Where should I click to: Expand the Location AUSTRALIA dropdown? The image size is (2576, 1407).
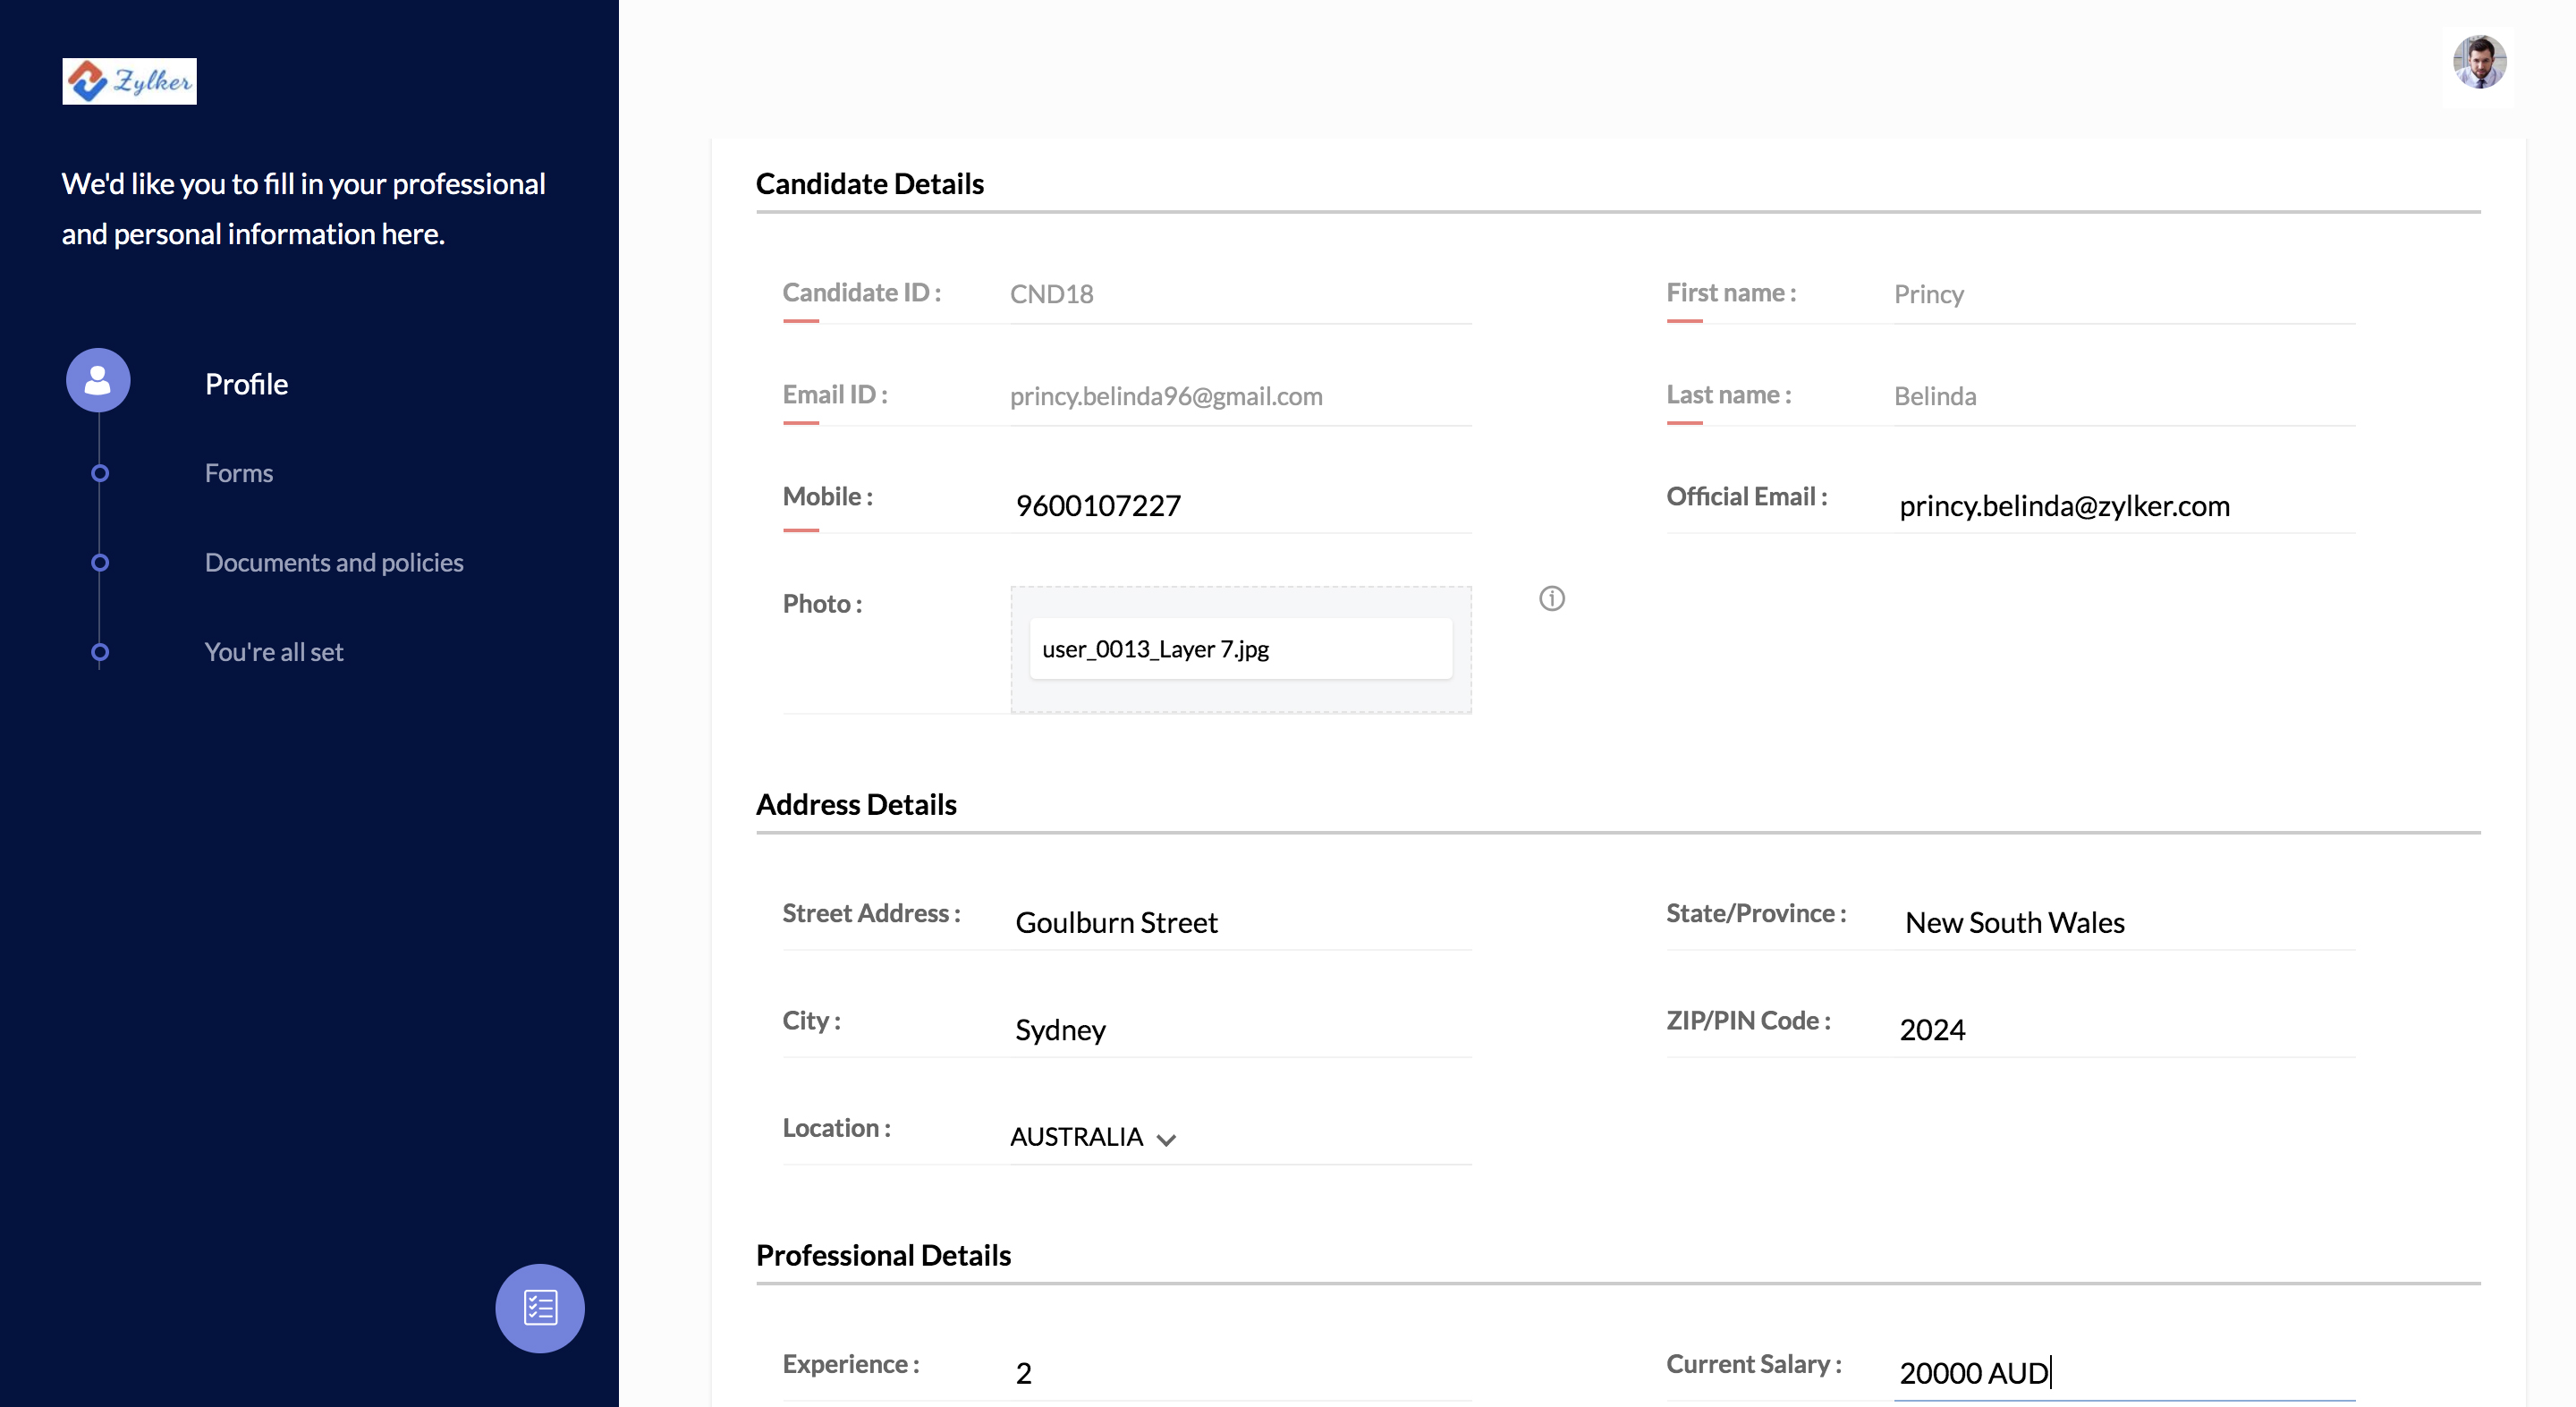click(x=1077, y=1137)
